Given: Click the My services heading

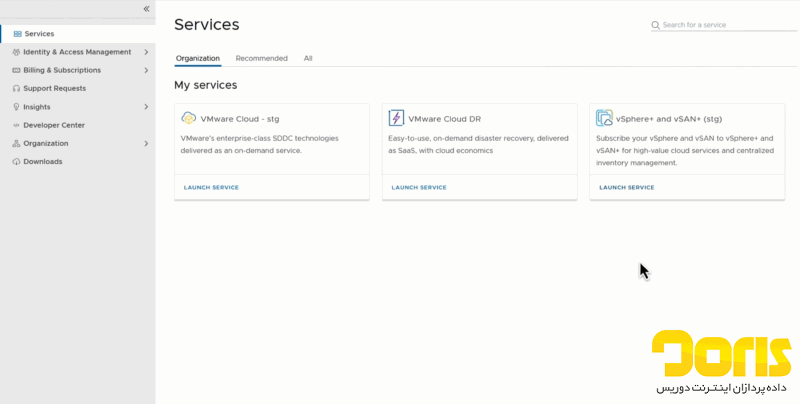Looking at the screenshot, I should pyautogui.click(x=206, y=85).
